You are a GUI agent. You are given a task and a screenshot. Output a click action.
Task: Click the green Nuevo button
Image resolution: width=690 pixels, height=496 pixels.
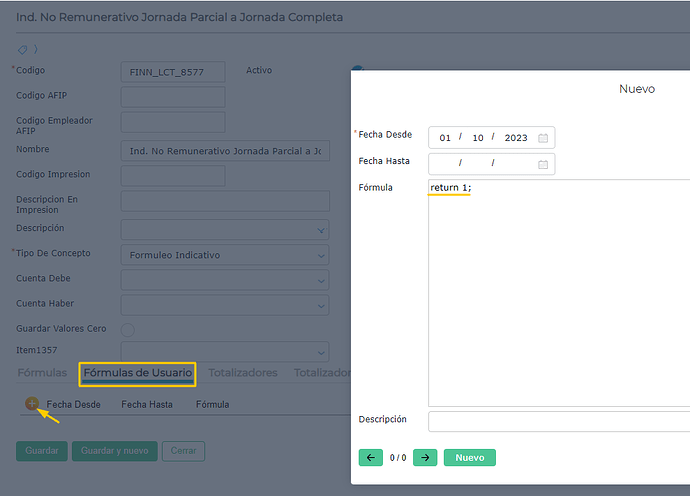pyautogui.click(x=469, y=457)
